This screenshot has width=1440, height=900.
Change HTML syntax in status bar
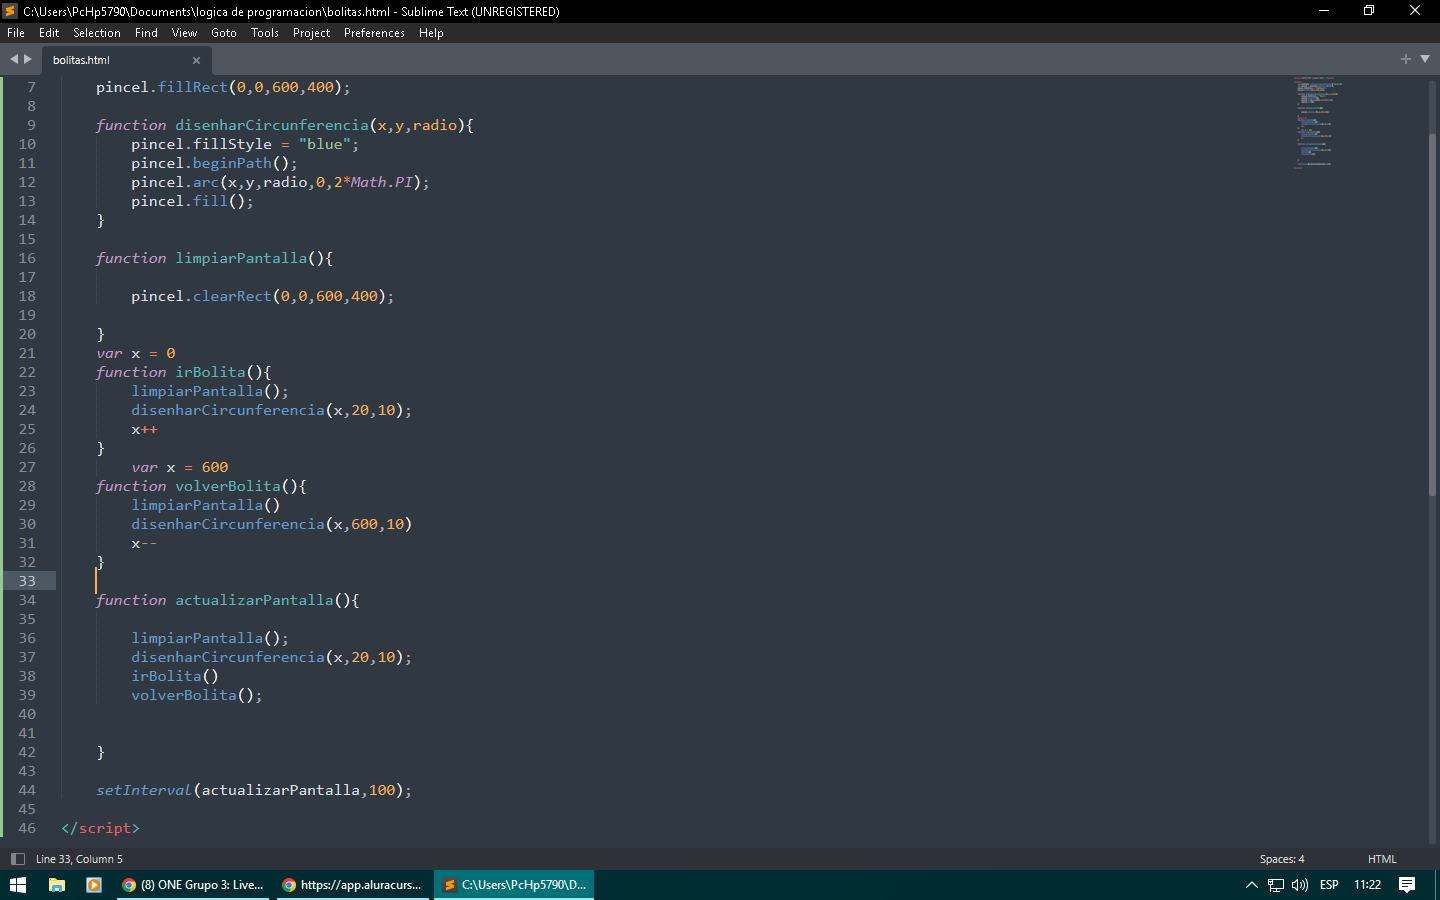[x=1382, y=859]
